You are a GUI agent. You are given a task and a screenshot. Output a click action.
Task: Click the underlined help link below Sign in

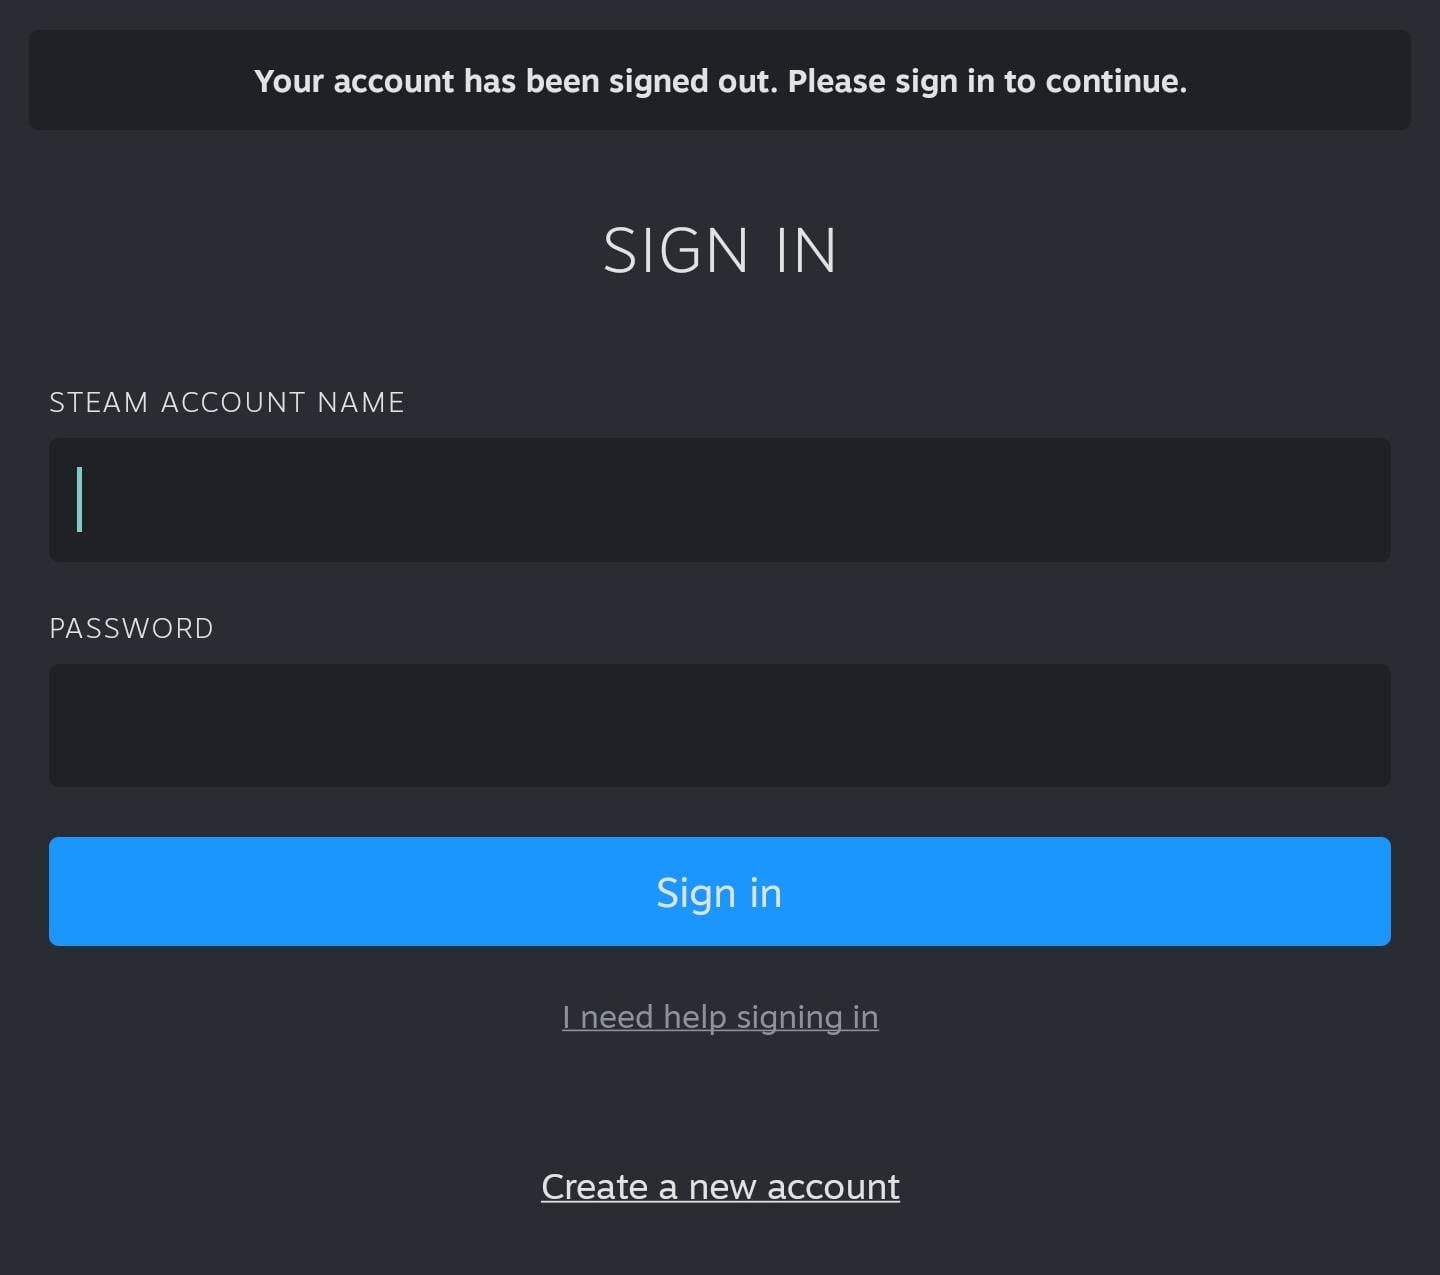pyautogui.click(x=720, y=1017)
